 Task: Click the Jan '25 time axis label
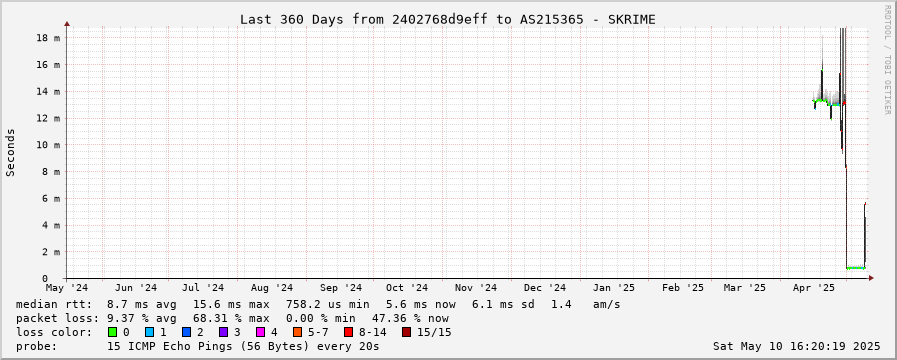(614, 288)
